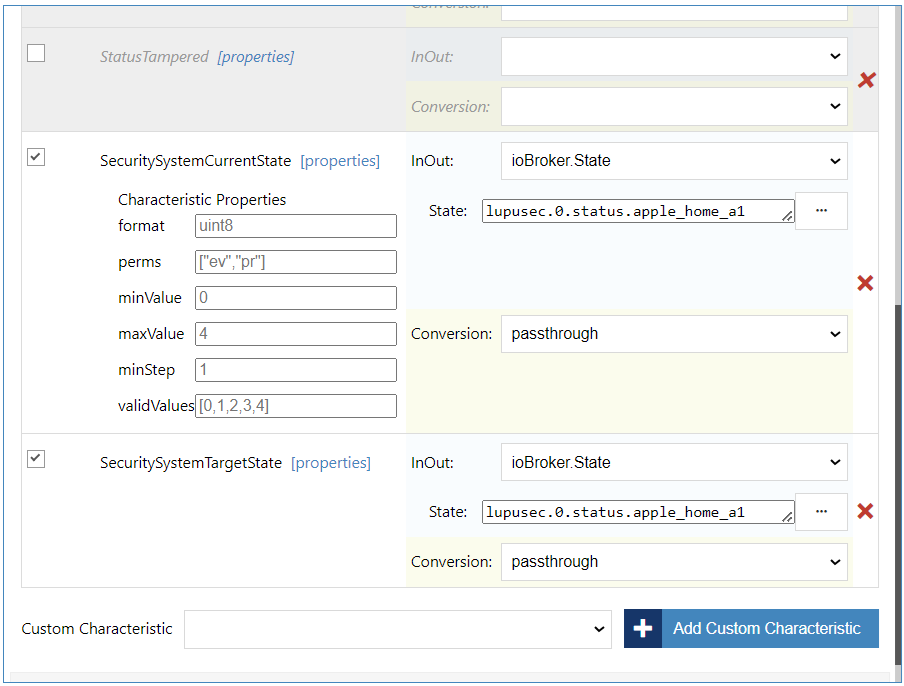Open the SecuritySystemTargetState InOut dropdown

pyautogui.click(x=674, y=462)
